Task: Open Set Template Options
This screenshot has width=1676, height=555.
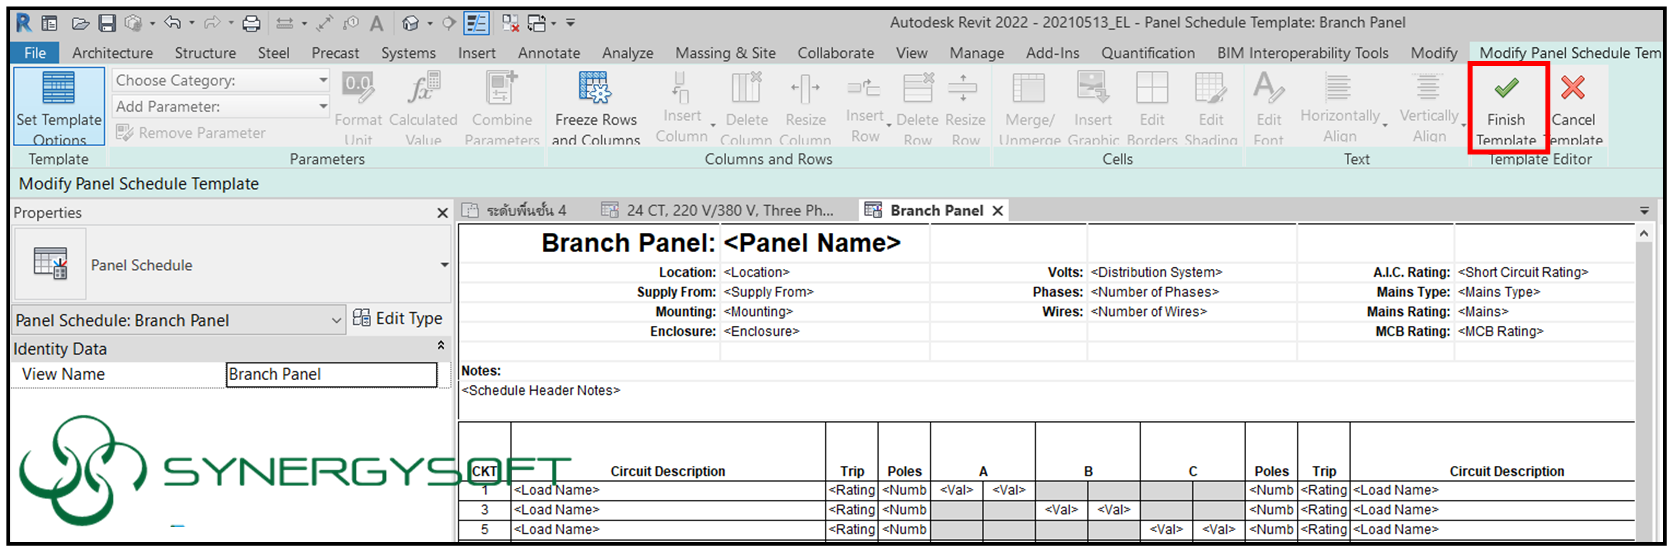Action: pos(59,107)
